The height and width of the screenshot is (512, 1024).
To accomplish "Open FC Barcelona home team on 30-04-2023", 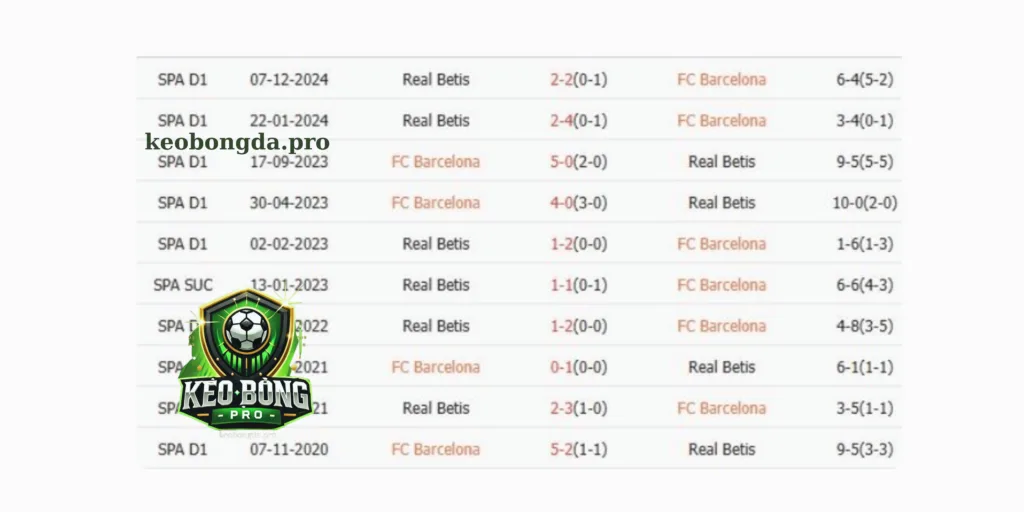I will pyautogui.click(x=435, y=203).
